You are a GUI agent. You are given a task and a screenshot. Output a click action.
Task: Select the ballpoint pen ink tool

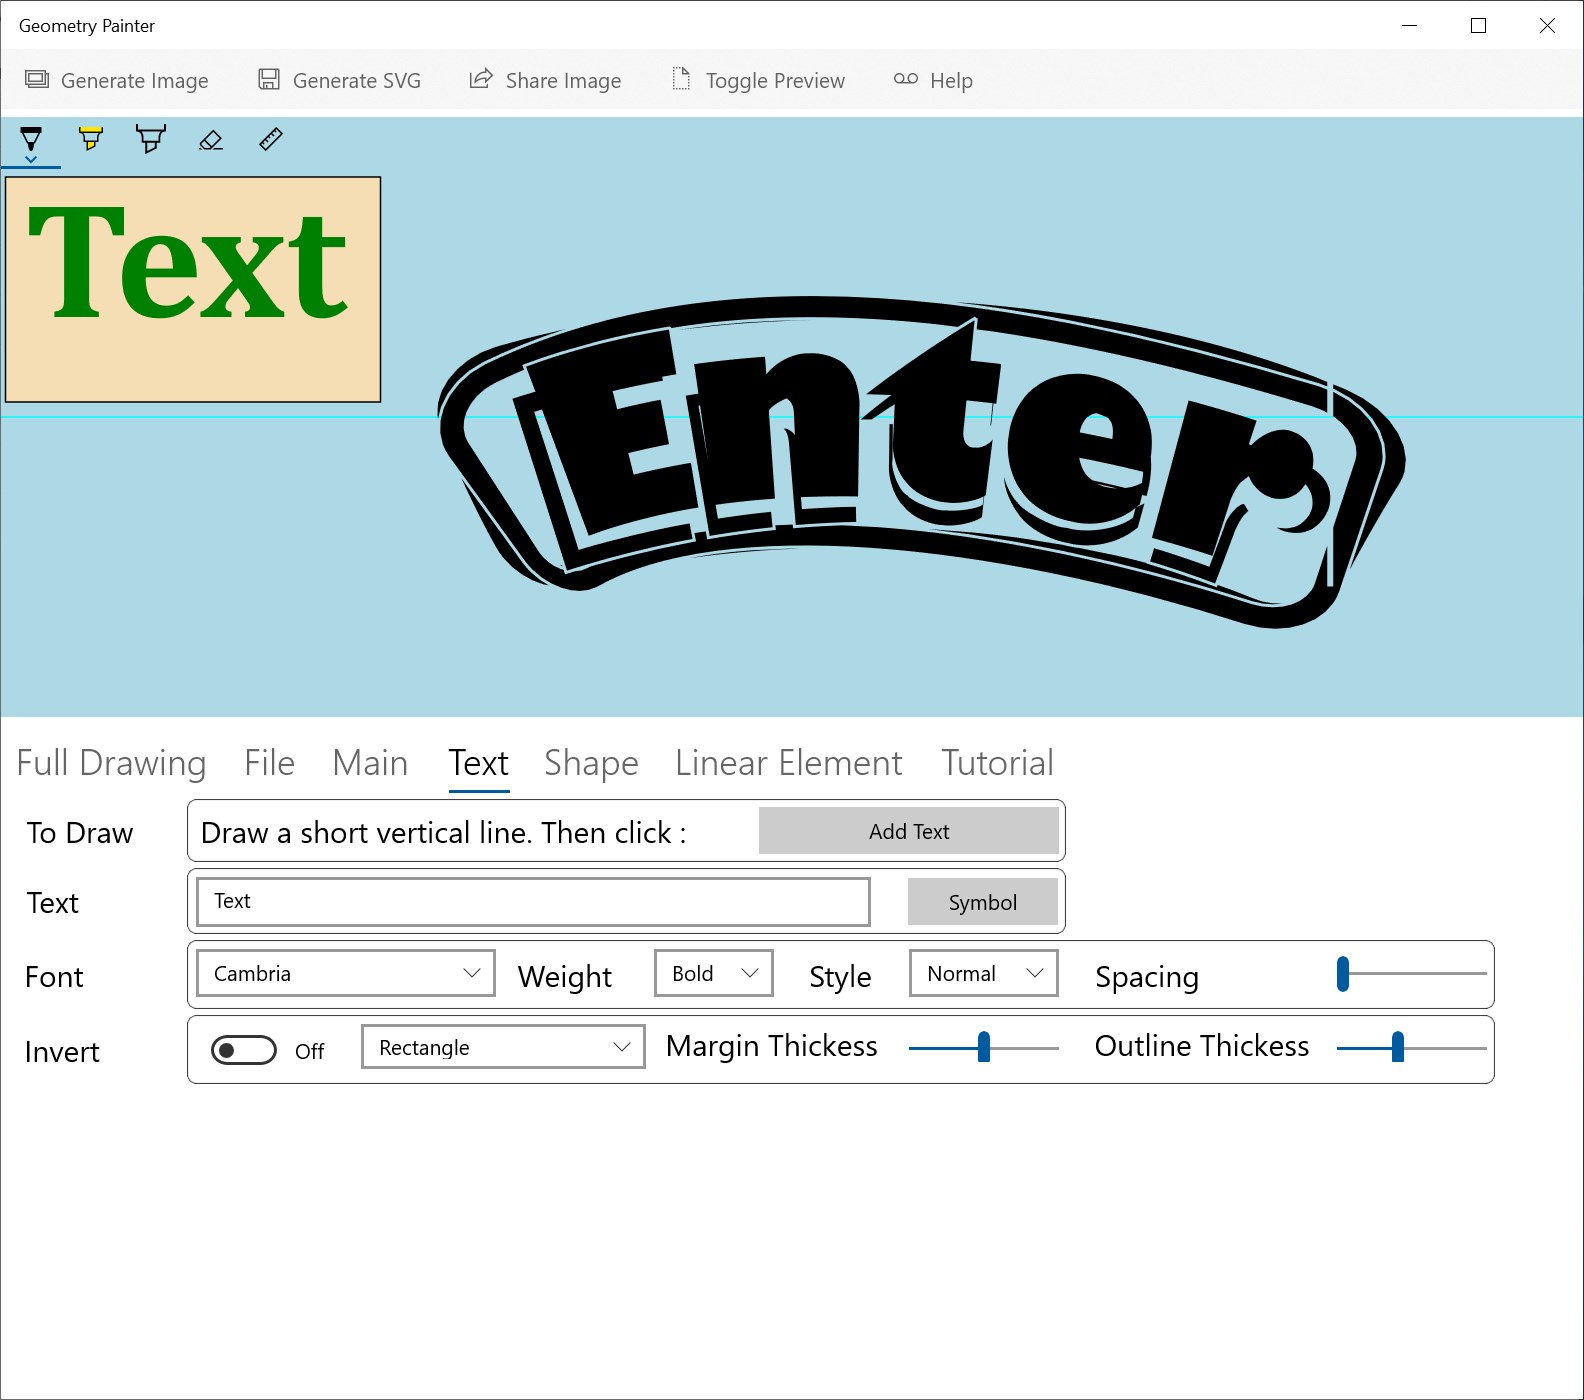click(31, 141)
